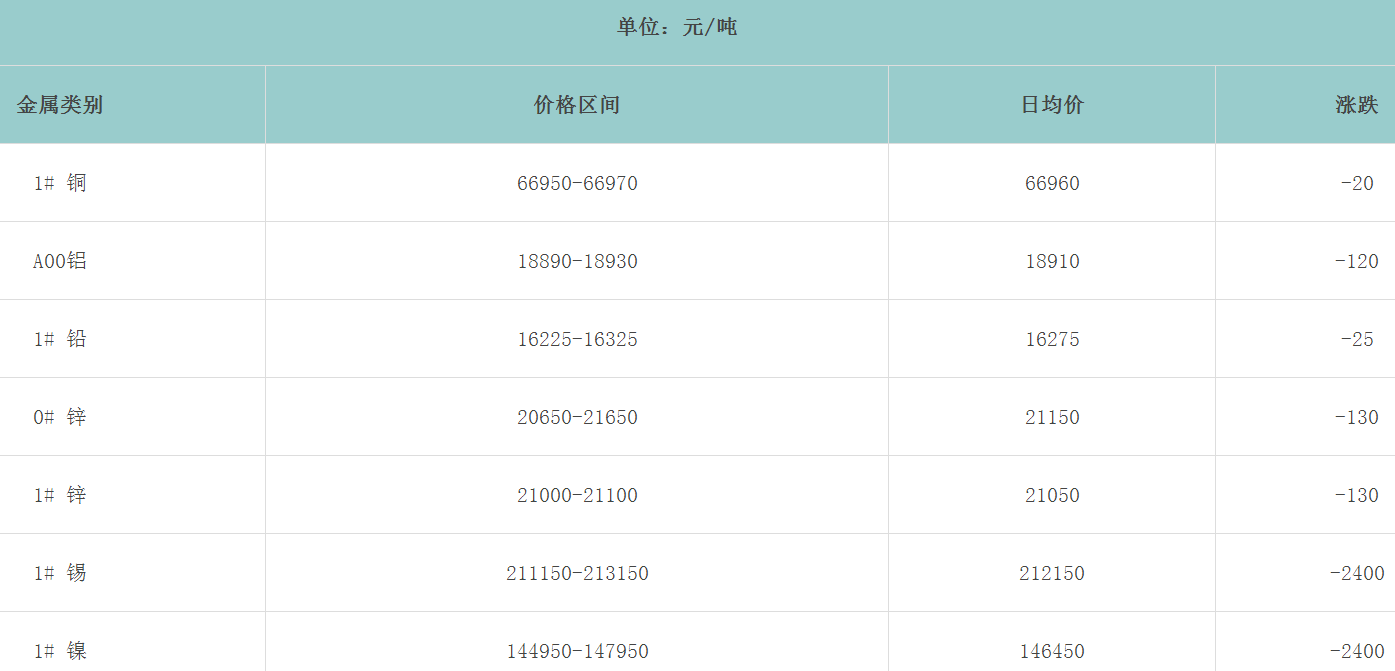Click the nickel price range 144950-147950
1395x671 pixels.
pos(577,651)
